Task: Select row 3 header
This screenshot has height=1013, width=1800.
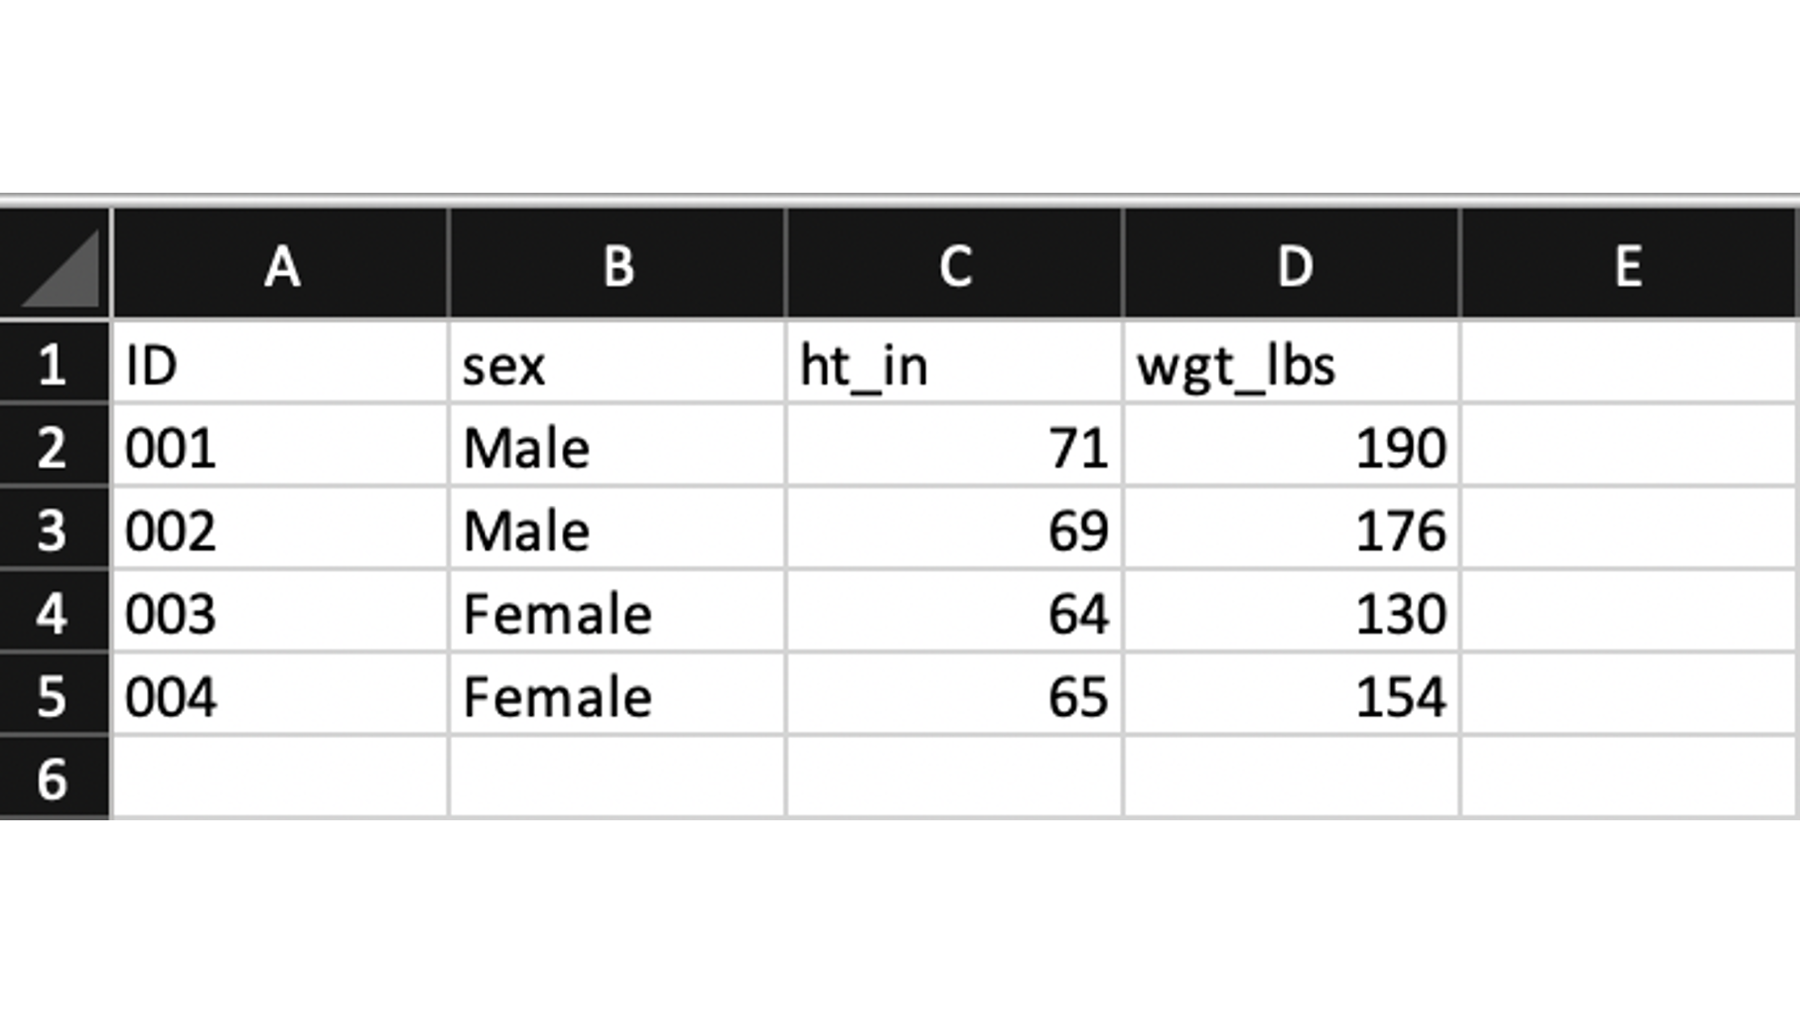Action: [54, 529]
